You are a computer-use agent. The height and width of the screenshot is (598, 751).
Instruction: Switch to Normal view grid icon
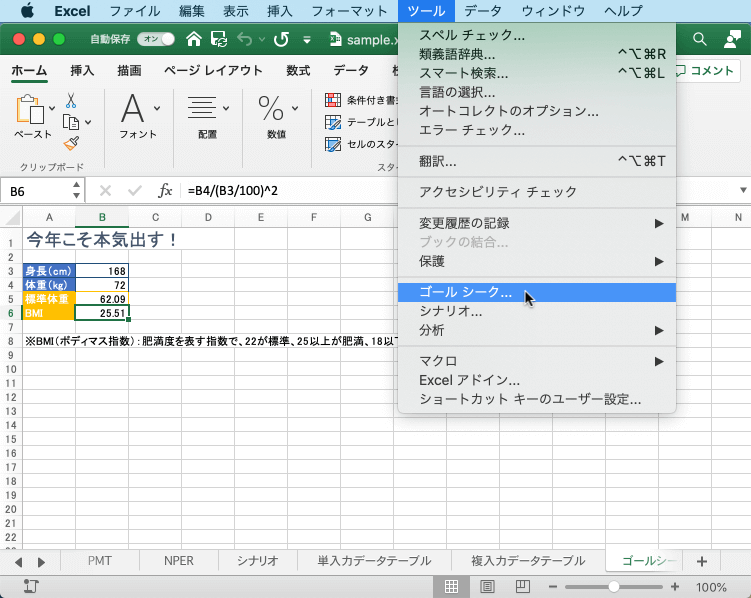point(451,587)
